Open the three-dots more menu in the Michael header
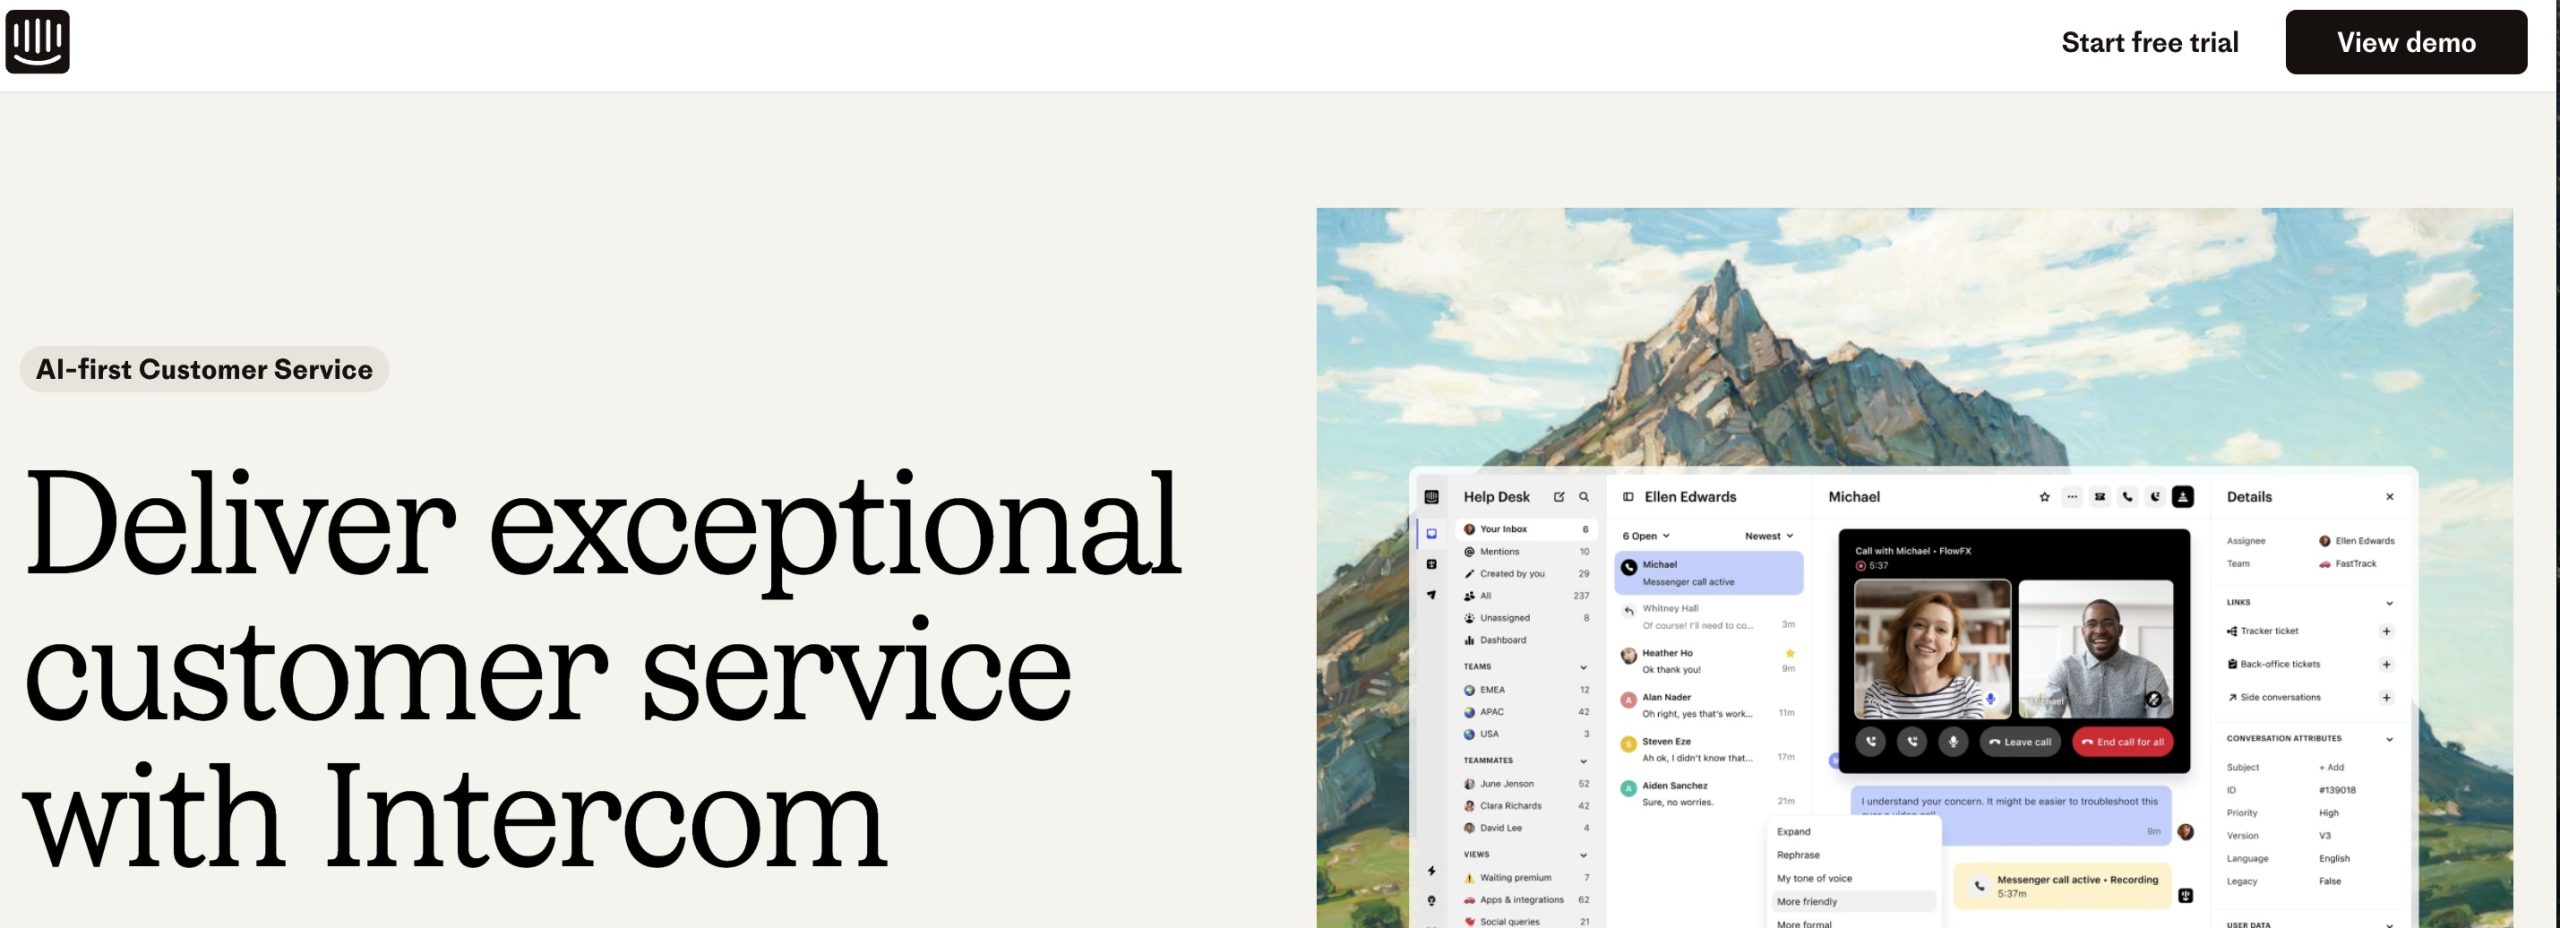 click(2072, 497)
